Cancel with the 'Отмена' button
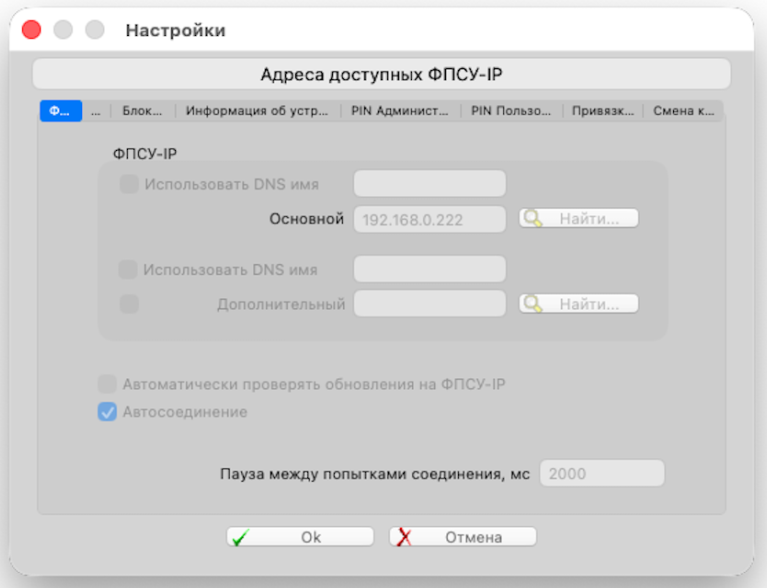767x588 pixels. (463, 537)
